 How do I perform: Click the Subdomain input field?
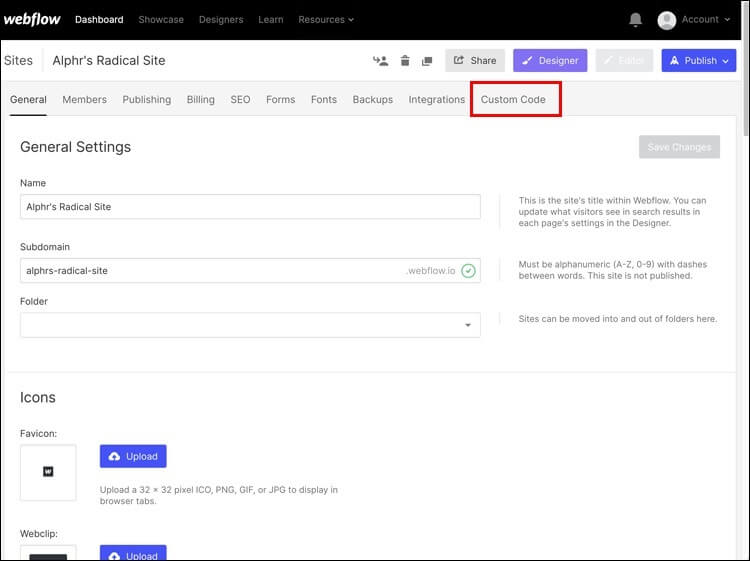tap(250, 271)
